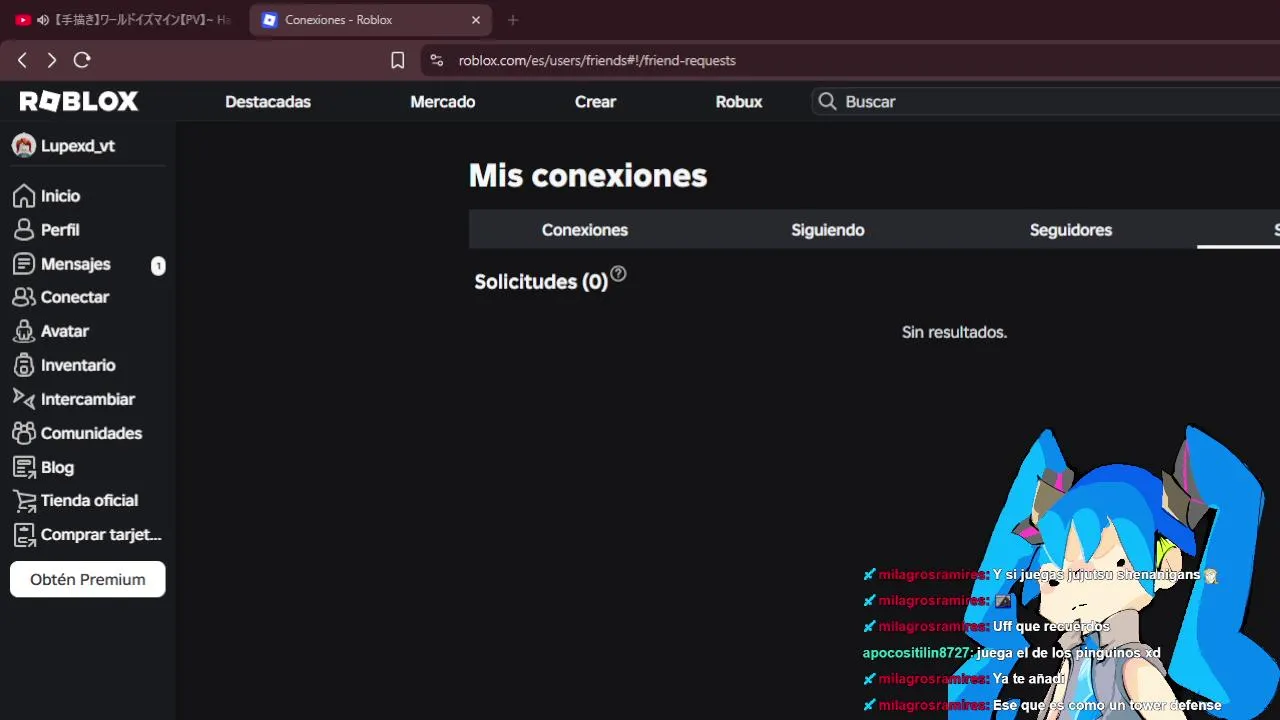Image resolution: width=1280 pixels, height=720 pixels.
Task: Bookmark this page
Action: point(397,60)
